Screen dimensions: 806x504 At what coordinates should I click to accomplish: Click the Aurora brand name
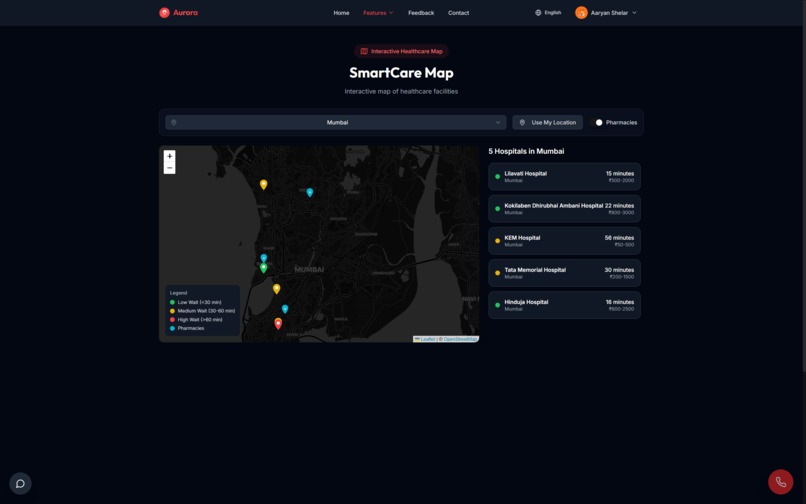click(x=186, y=13)
